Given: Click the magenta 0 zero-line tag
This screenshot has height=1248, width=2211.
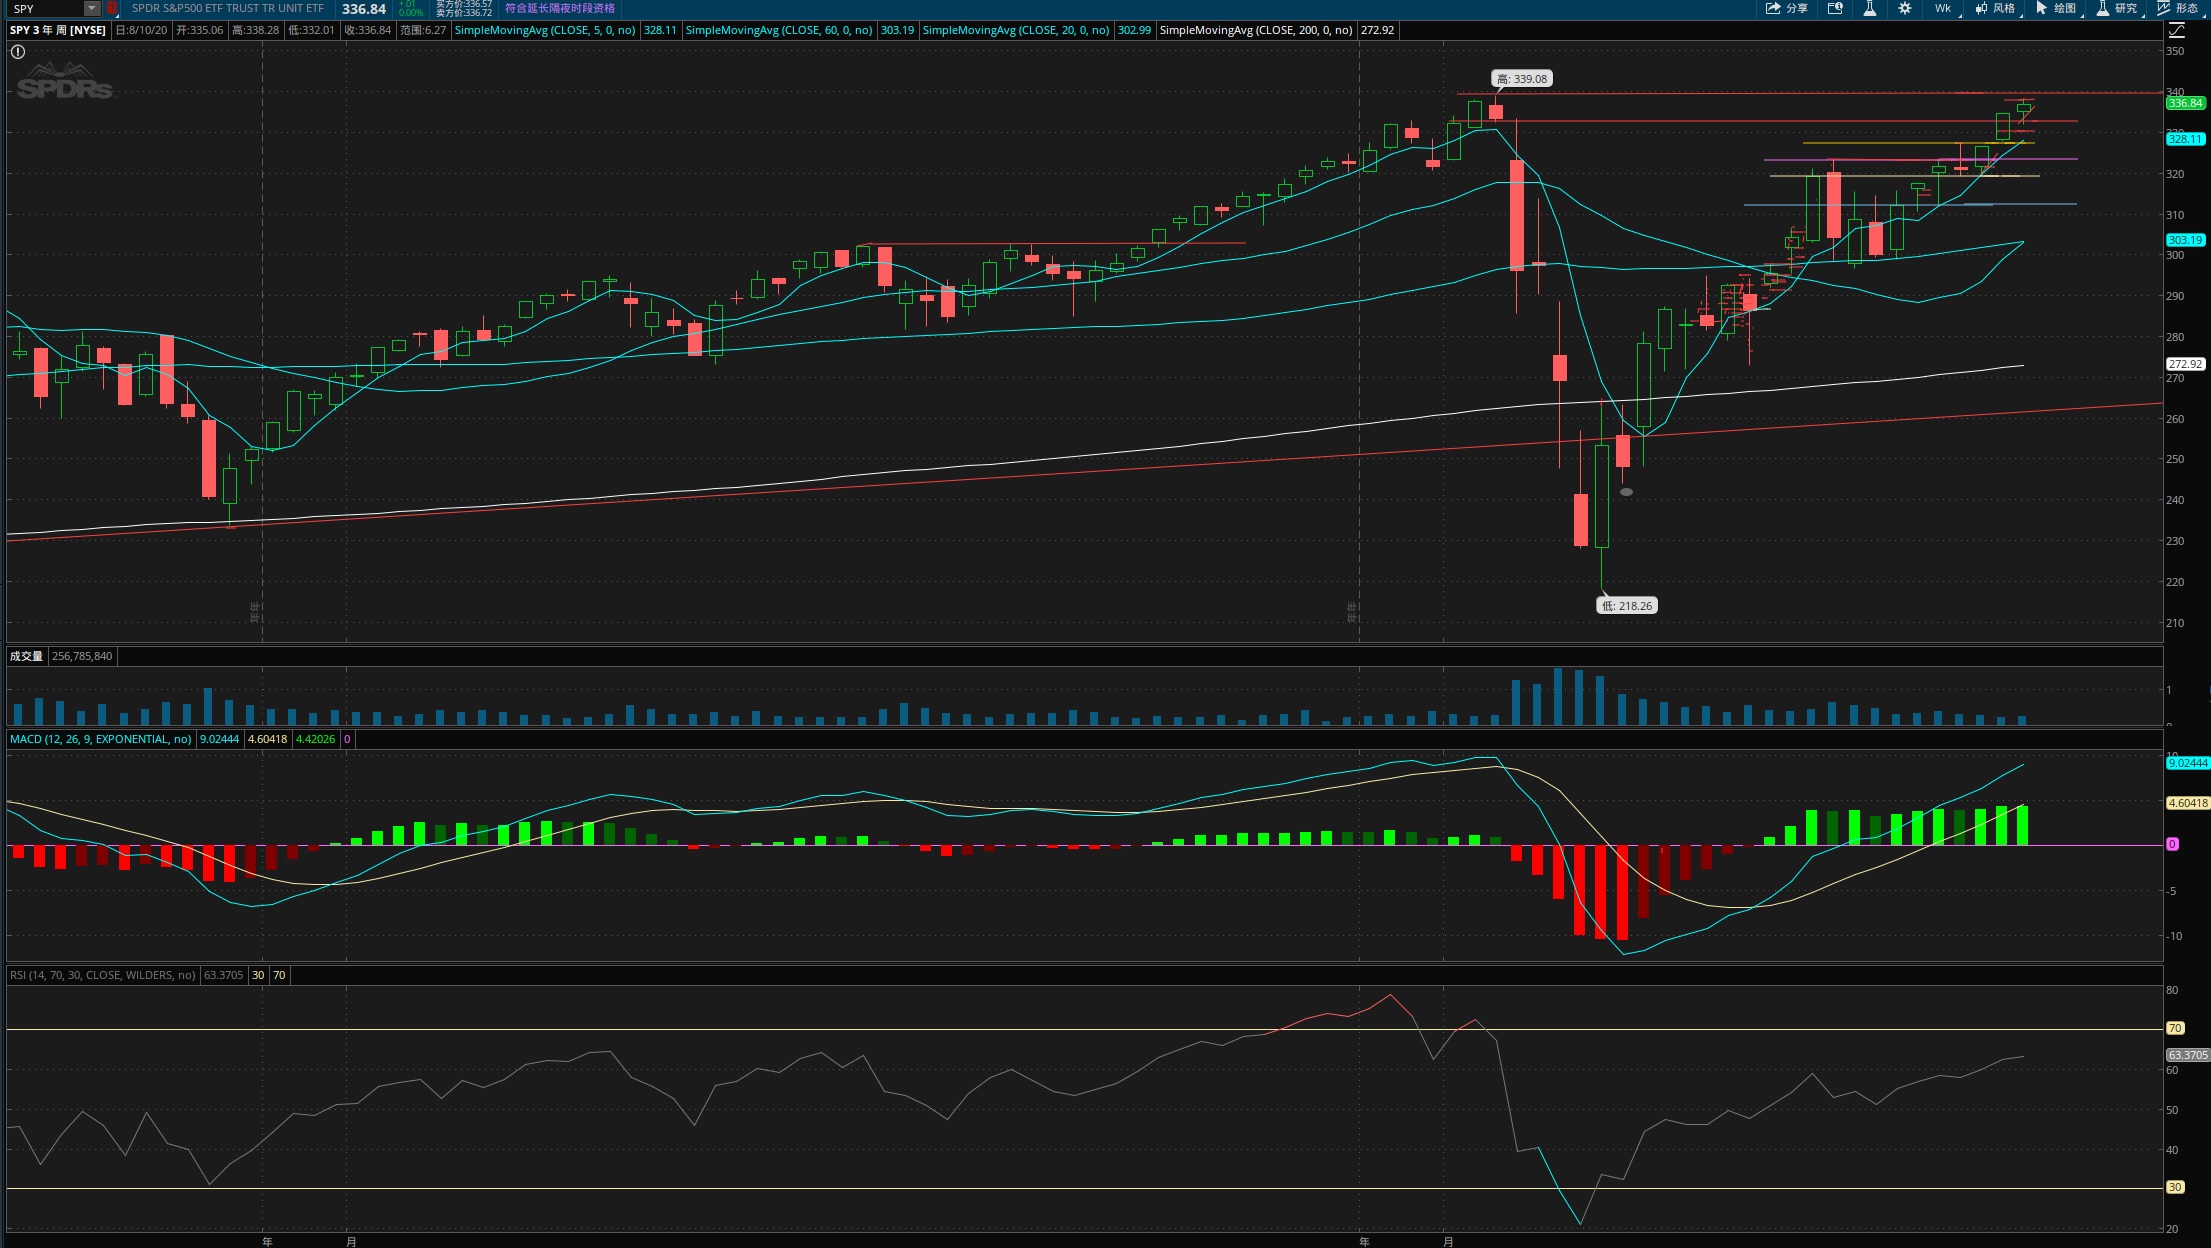Looking at the screenshot, I should 2172,845.
